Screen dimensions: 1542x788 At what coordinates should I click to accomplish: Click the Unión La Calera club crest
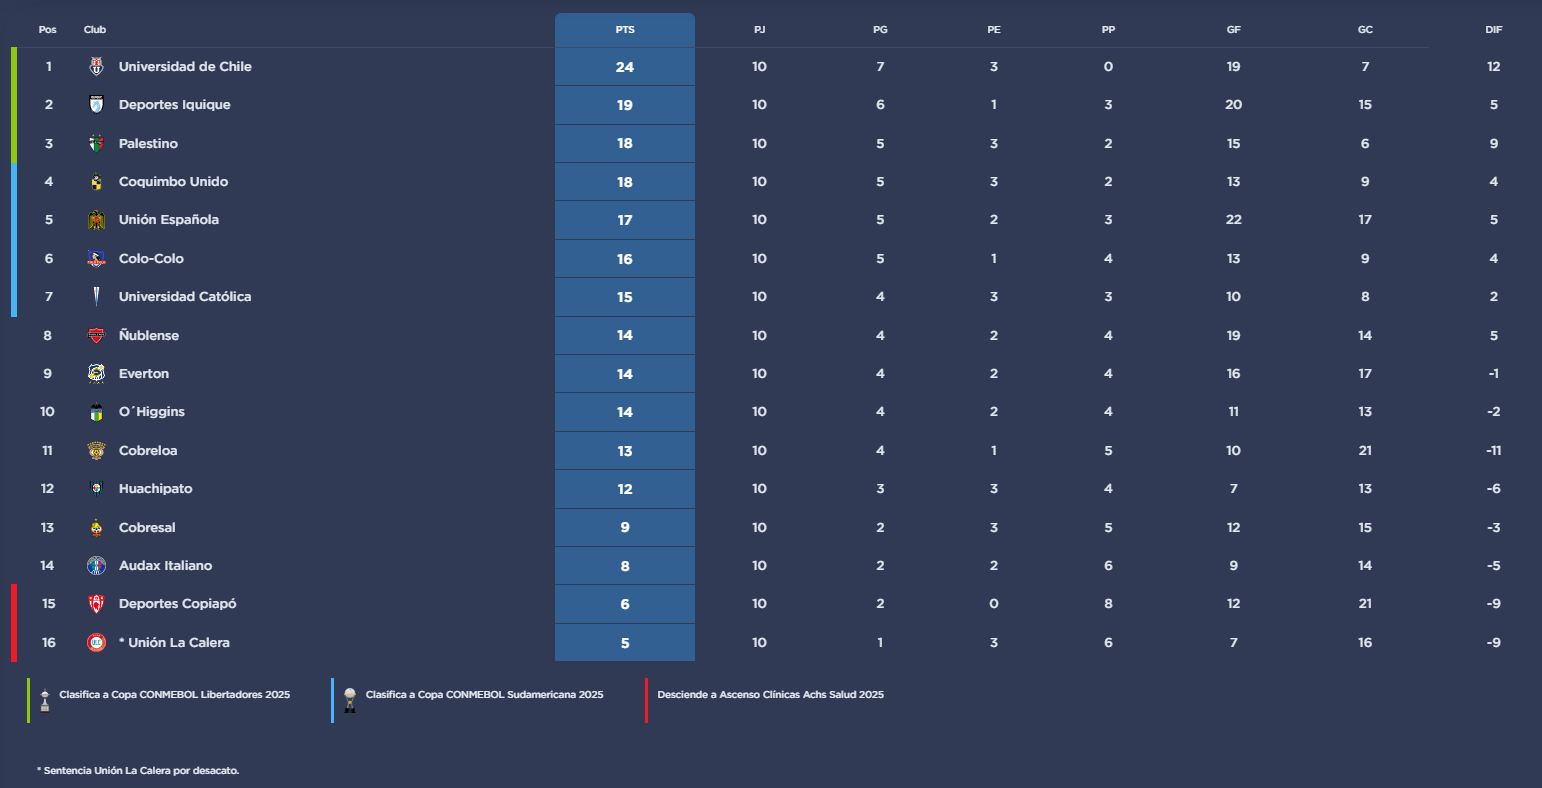pos(96,643)
